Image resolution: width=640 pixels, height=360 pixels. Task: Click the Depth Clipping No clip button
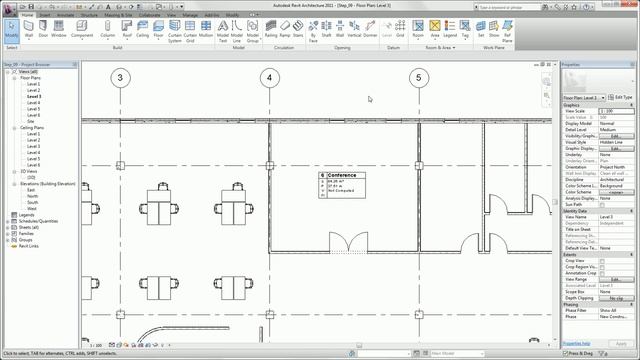[x=616, y=298]
